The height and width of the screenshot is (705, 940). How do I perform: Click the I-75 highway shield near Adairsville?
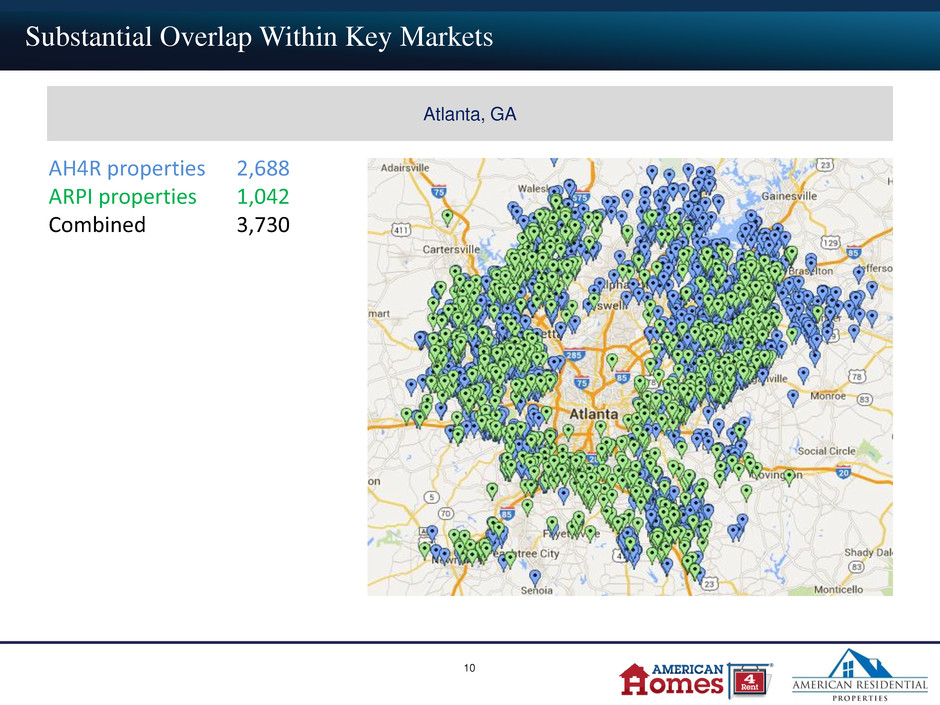click(439, 191)
